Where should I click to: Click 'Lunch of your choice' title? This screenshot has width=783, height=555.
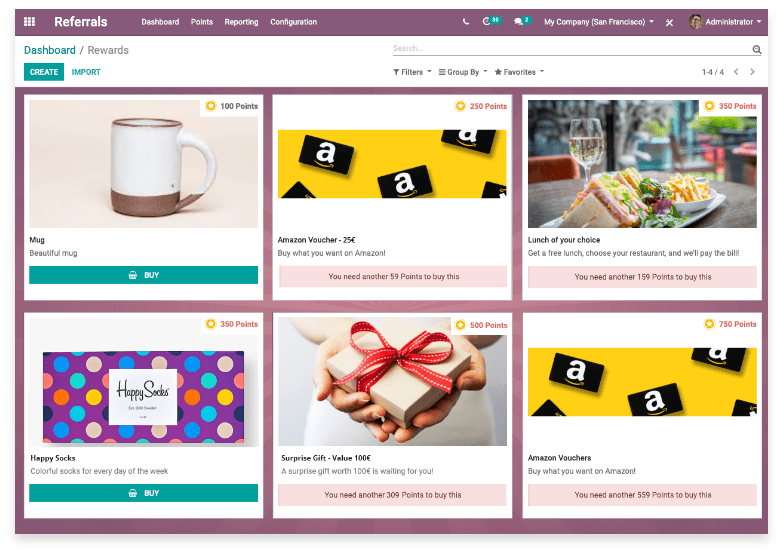click(x=564, y=240)
